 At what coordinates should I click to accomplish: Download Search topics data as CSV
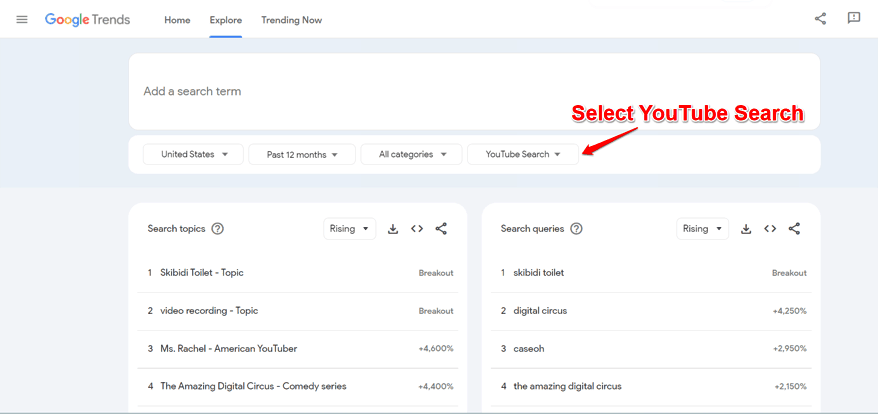393,229
